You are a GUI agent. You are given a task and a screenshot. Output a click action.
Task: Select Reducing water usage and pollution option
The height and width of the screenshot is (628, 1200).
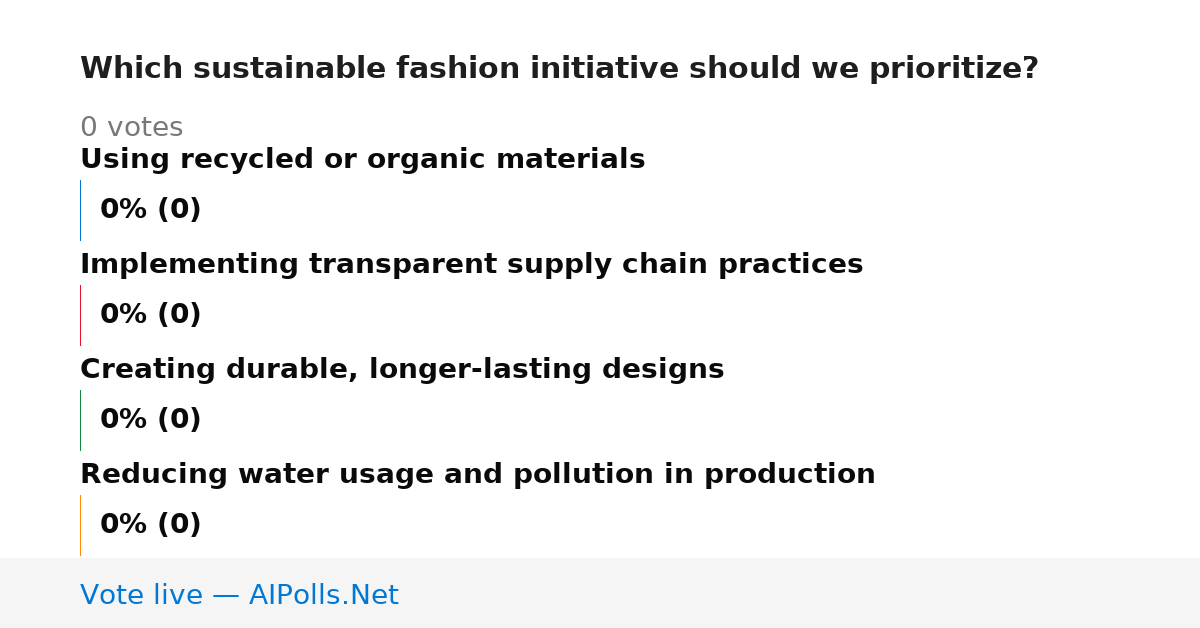coord(477,474)
